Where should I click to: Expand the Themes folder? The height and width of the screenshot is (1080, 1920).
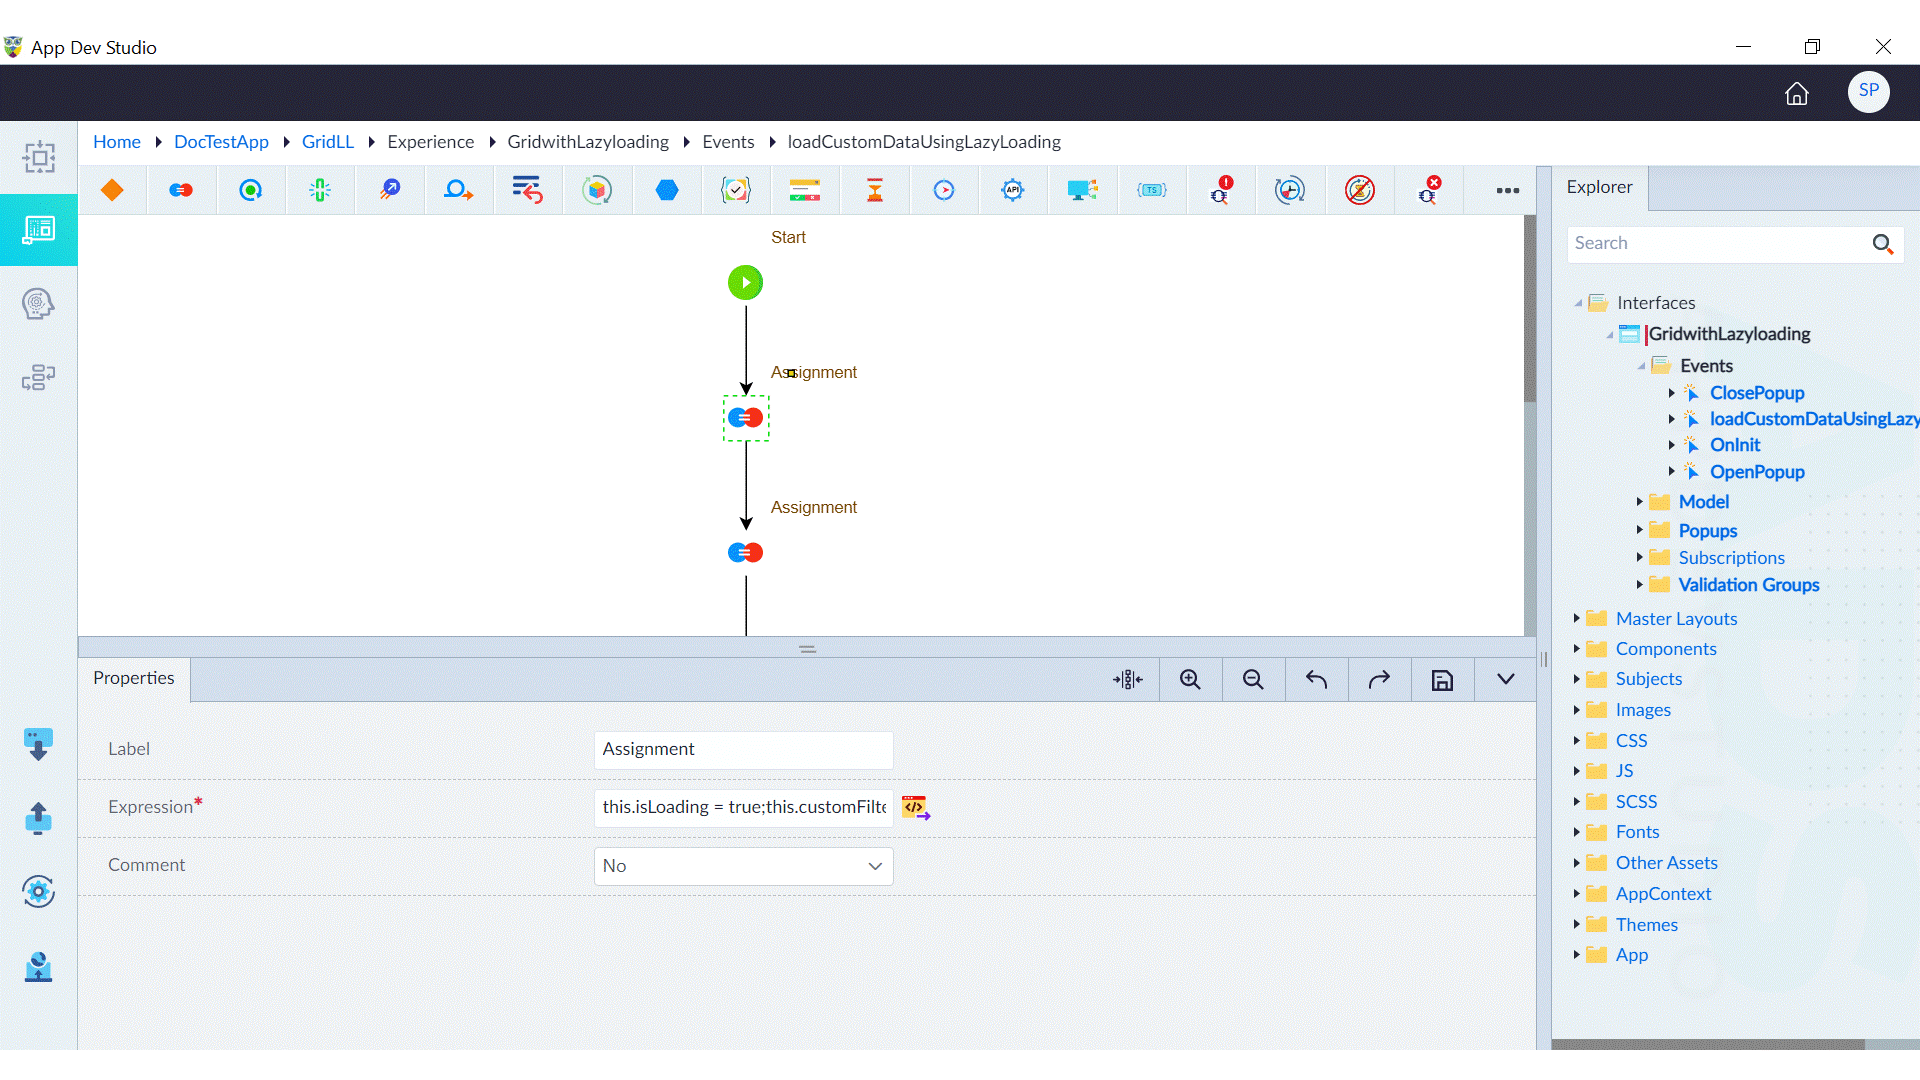1577,924
